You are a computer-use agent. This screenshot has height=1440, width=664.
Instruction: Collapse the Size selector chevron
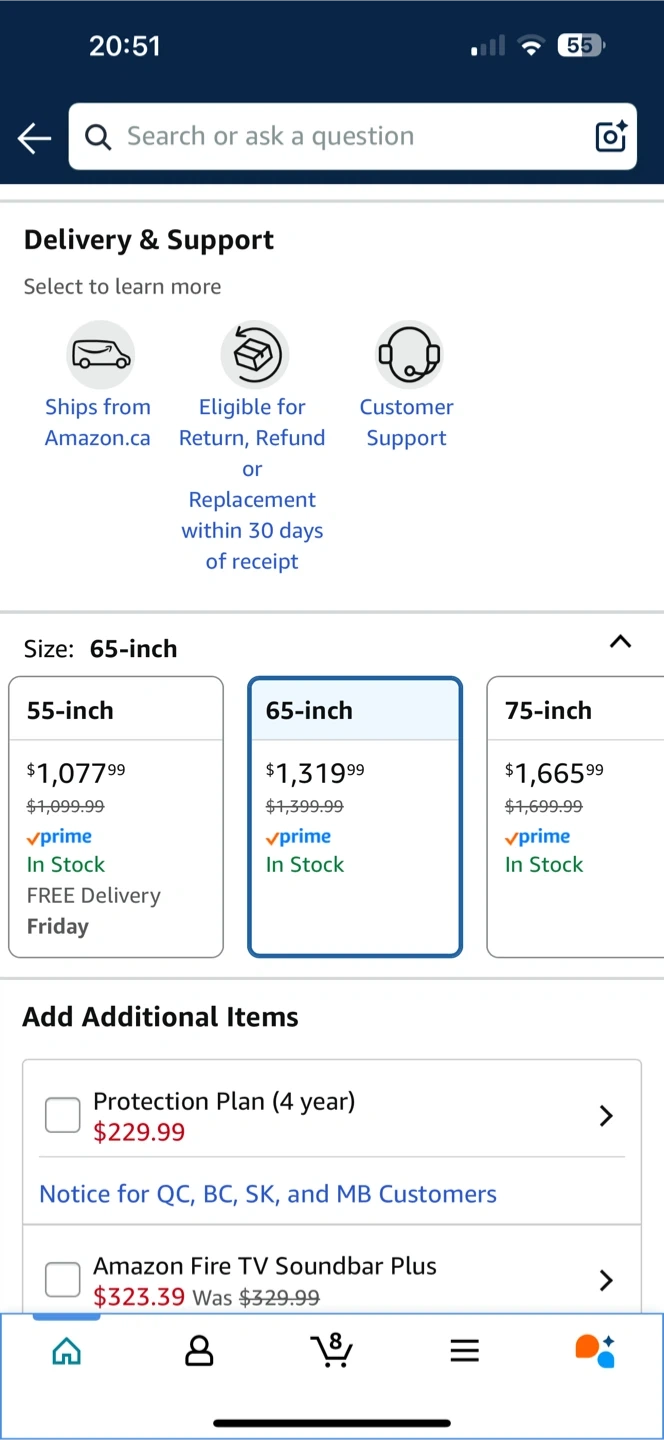[x=620, y=642]
